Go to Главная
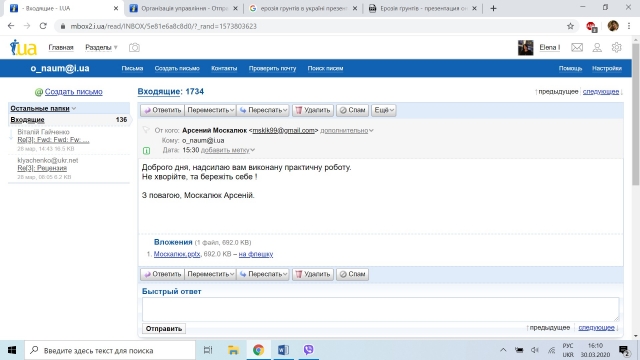640x360 pixels. (x=61, y=47)
